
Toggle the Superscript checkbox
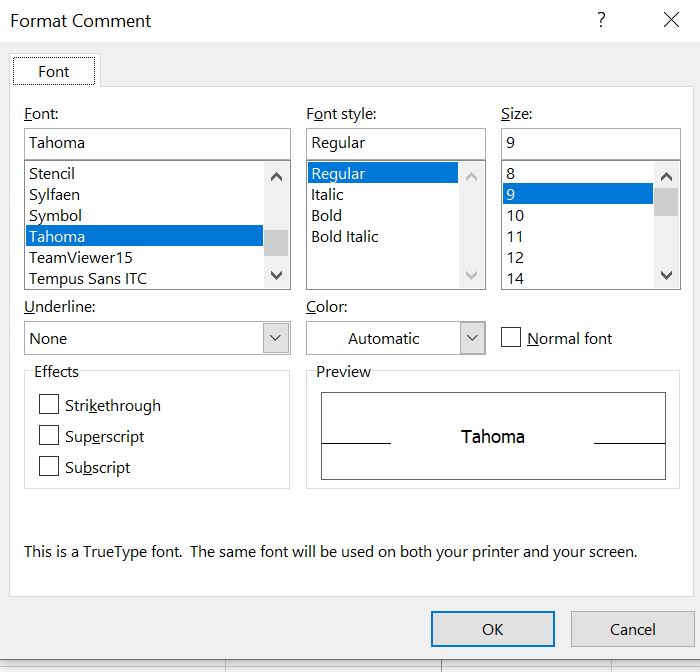click(x=49, y=436)
